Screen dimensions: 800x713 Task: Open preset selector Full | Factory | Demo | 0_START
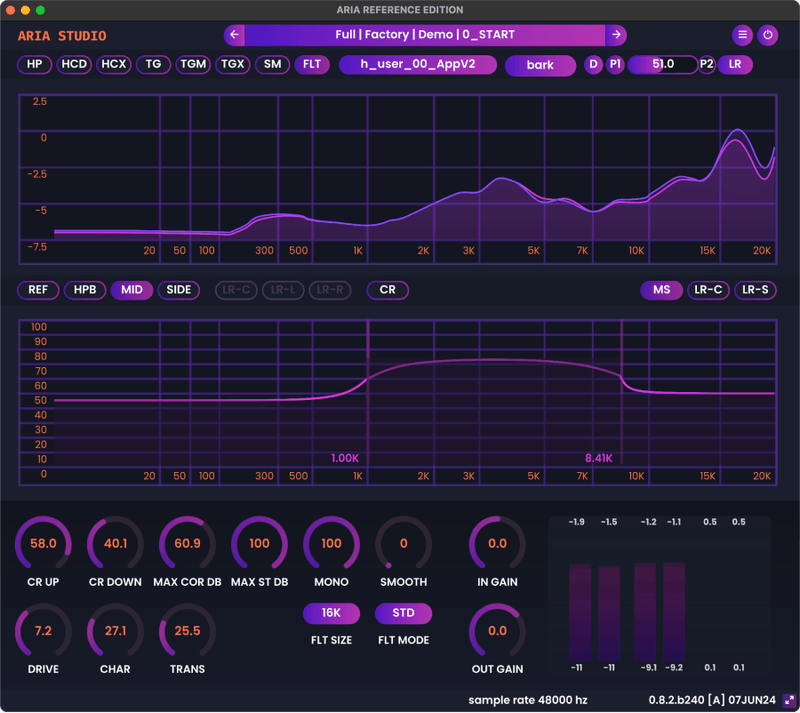(x=425, y=35)
